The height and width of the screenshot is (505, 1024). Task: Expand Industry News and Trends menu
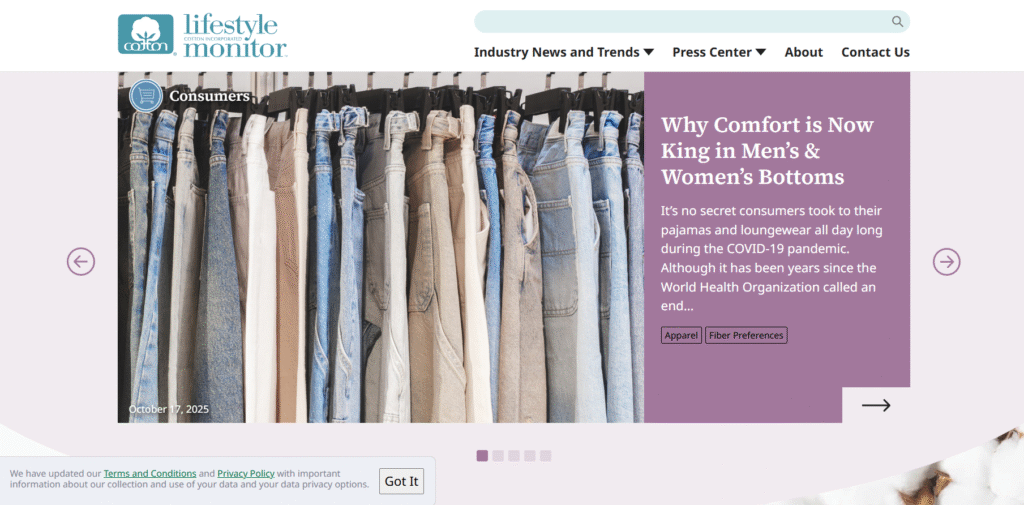click(x=564, y=52)
